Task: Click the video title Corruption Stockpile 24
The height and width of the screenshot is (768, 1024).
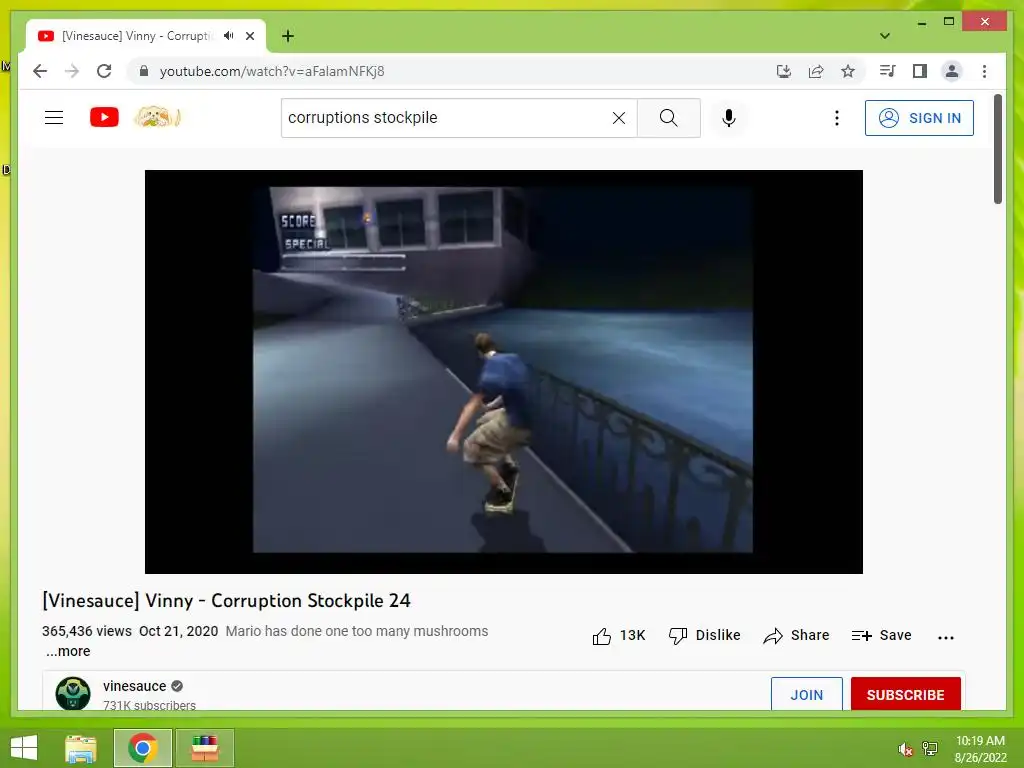Action: 226,601
